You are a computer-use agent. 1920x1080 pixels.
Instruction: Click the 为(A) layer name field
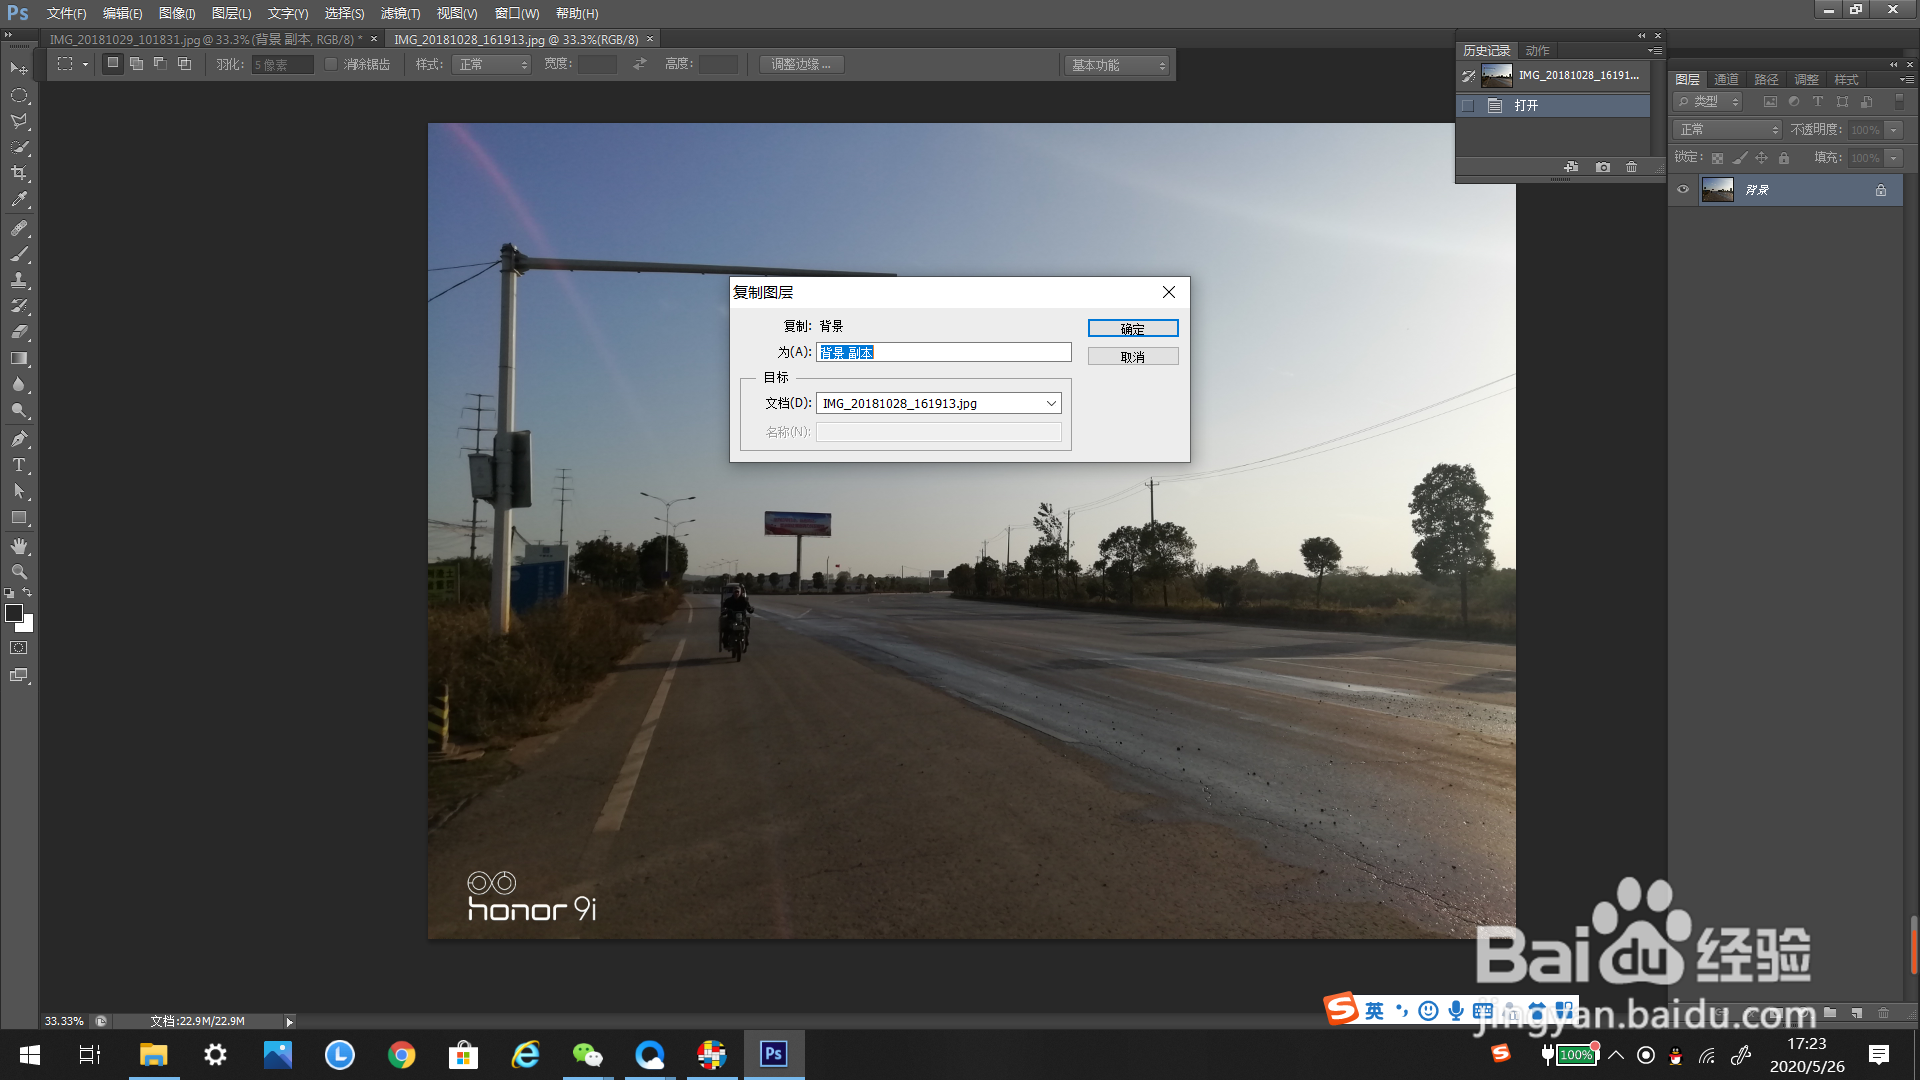[943, 352]
